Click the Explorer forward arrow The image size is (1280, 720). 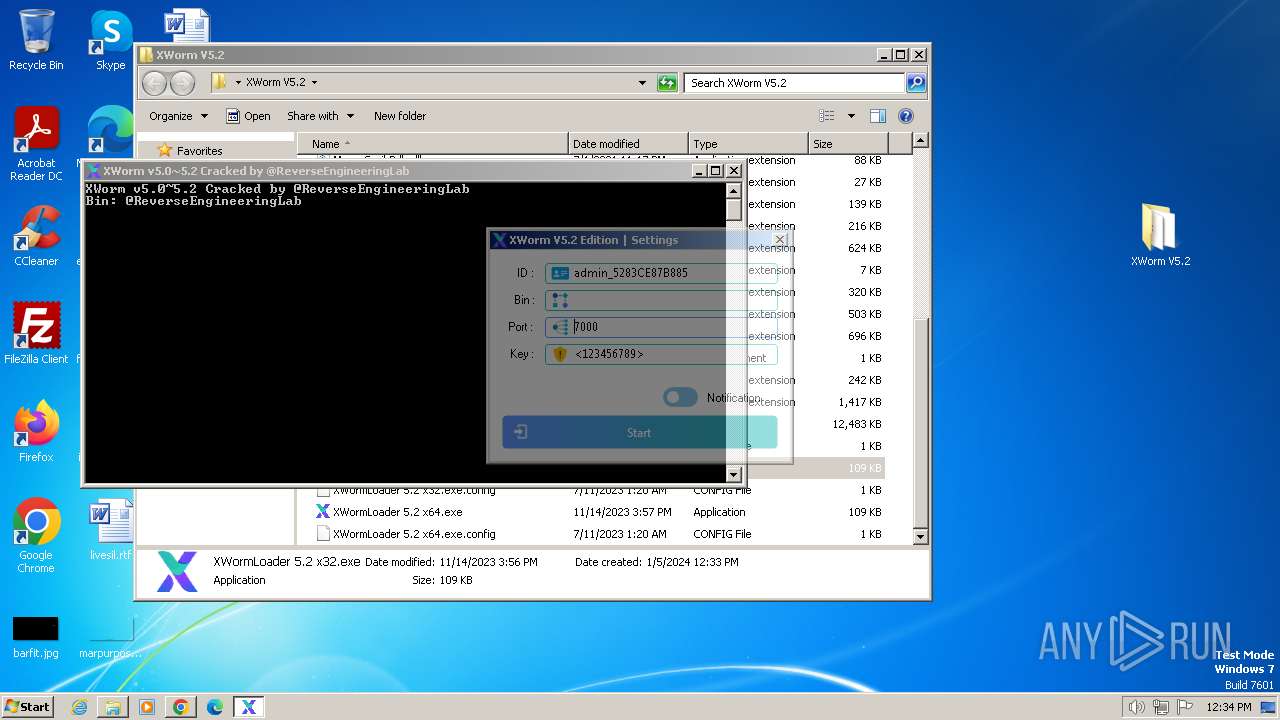182,83
